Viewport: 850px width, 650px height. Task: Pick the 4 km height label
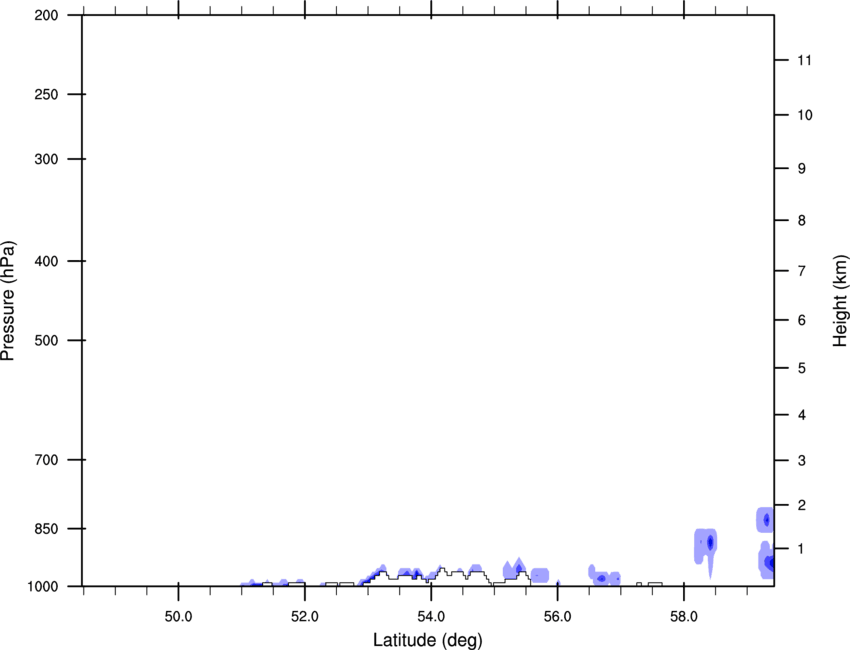pos(802,415)
